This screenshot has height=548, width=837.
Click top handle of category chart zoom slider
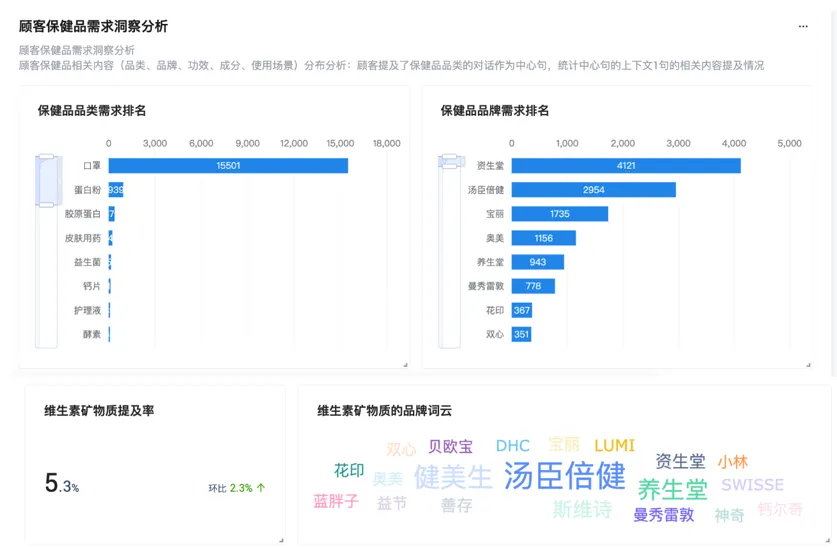46,157
